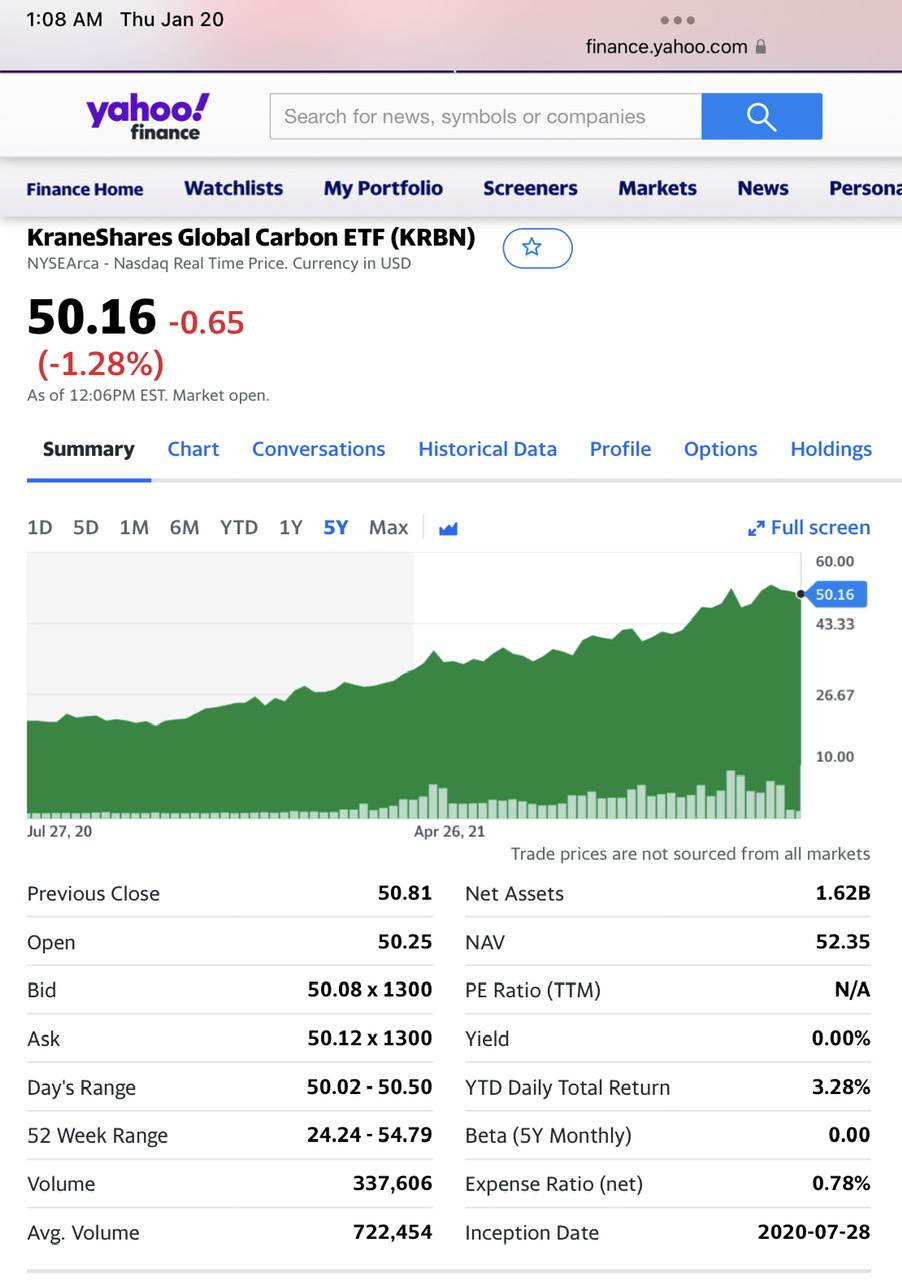
Task: Switch to the Holdings tab
Action: click(831, 450)
